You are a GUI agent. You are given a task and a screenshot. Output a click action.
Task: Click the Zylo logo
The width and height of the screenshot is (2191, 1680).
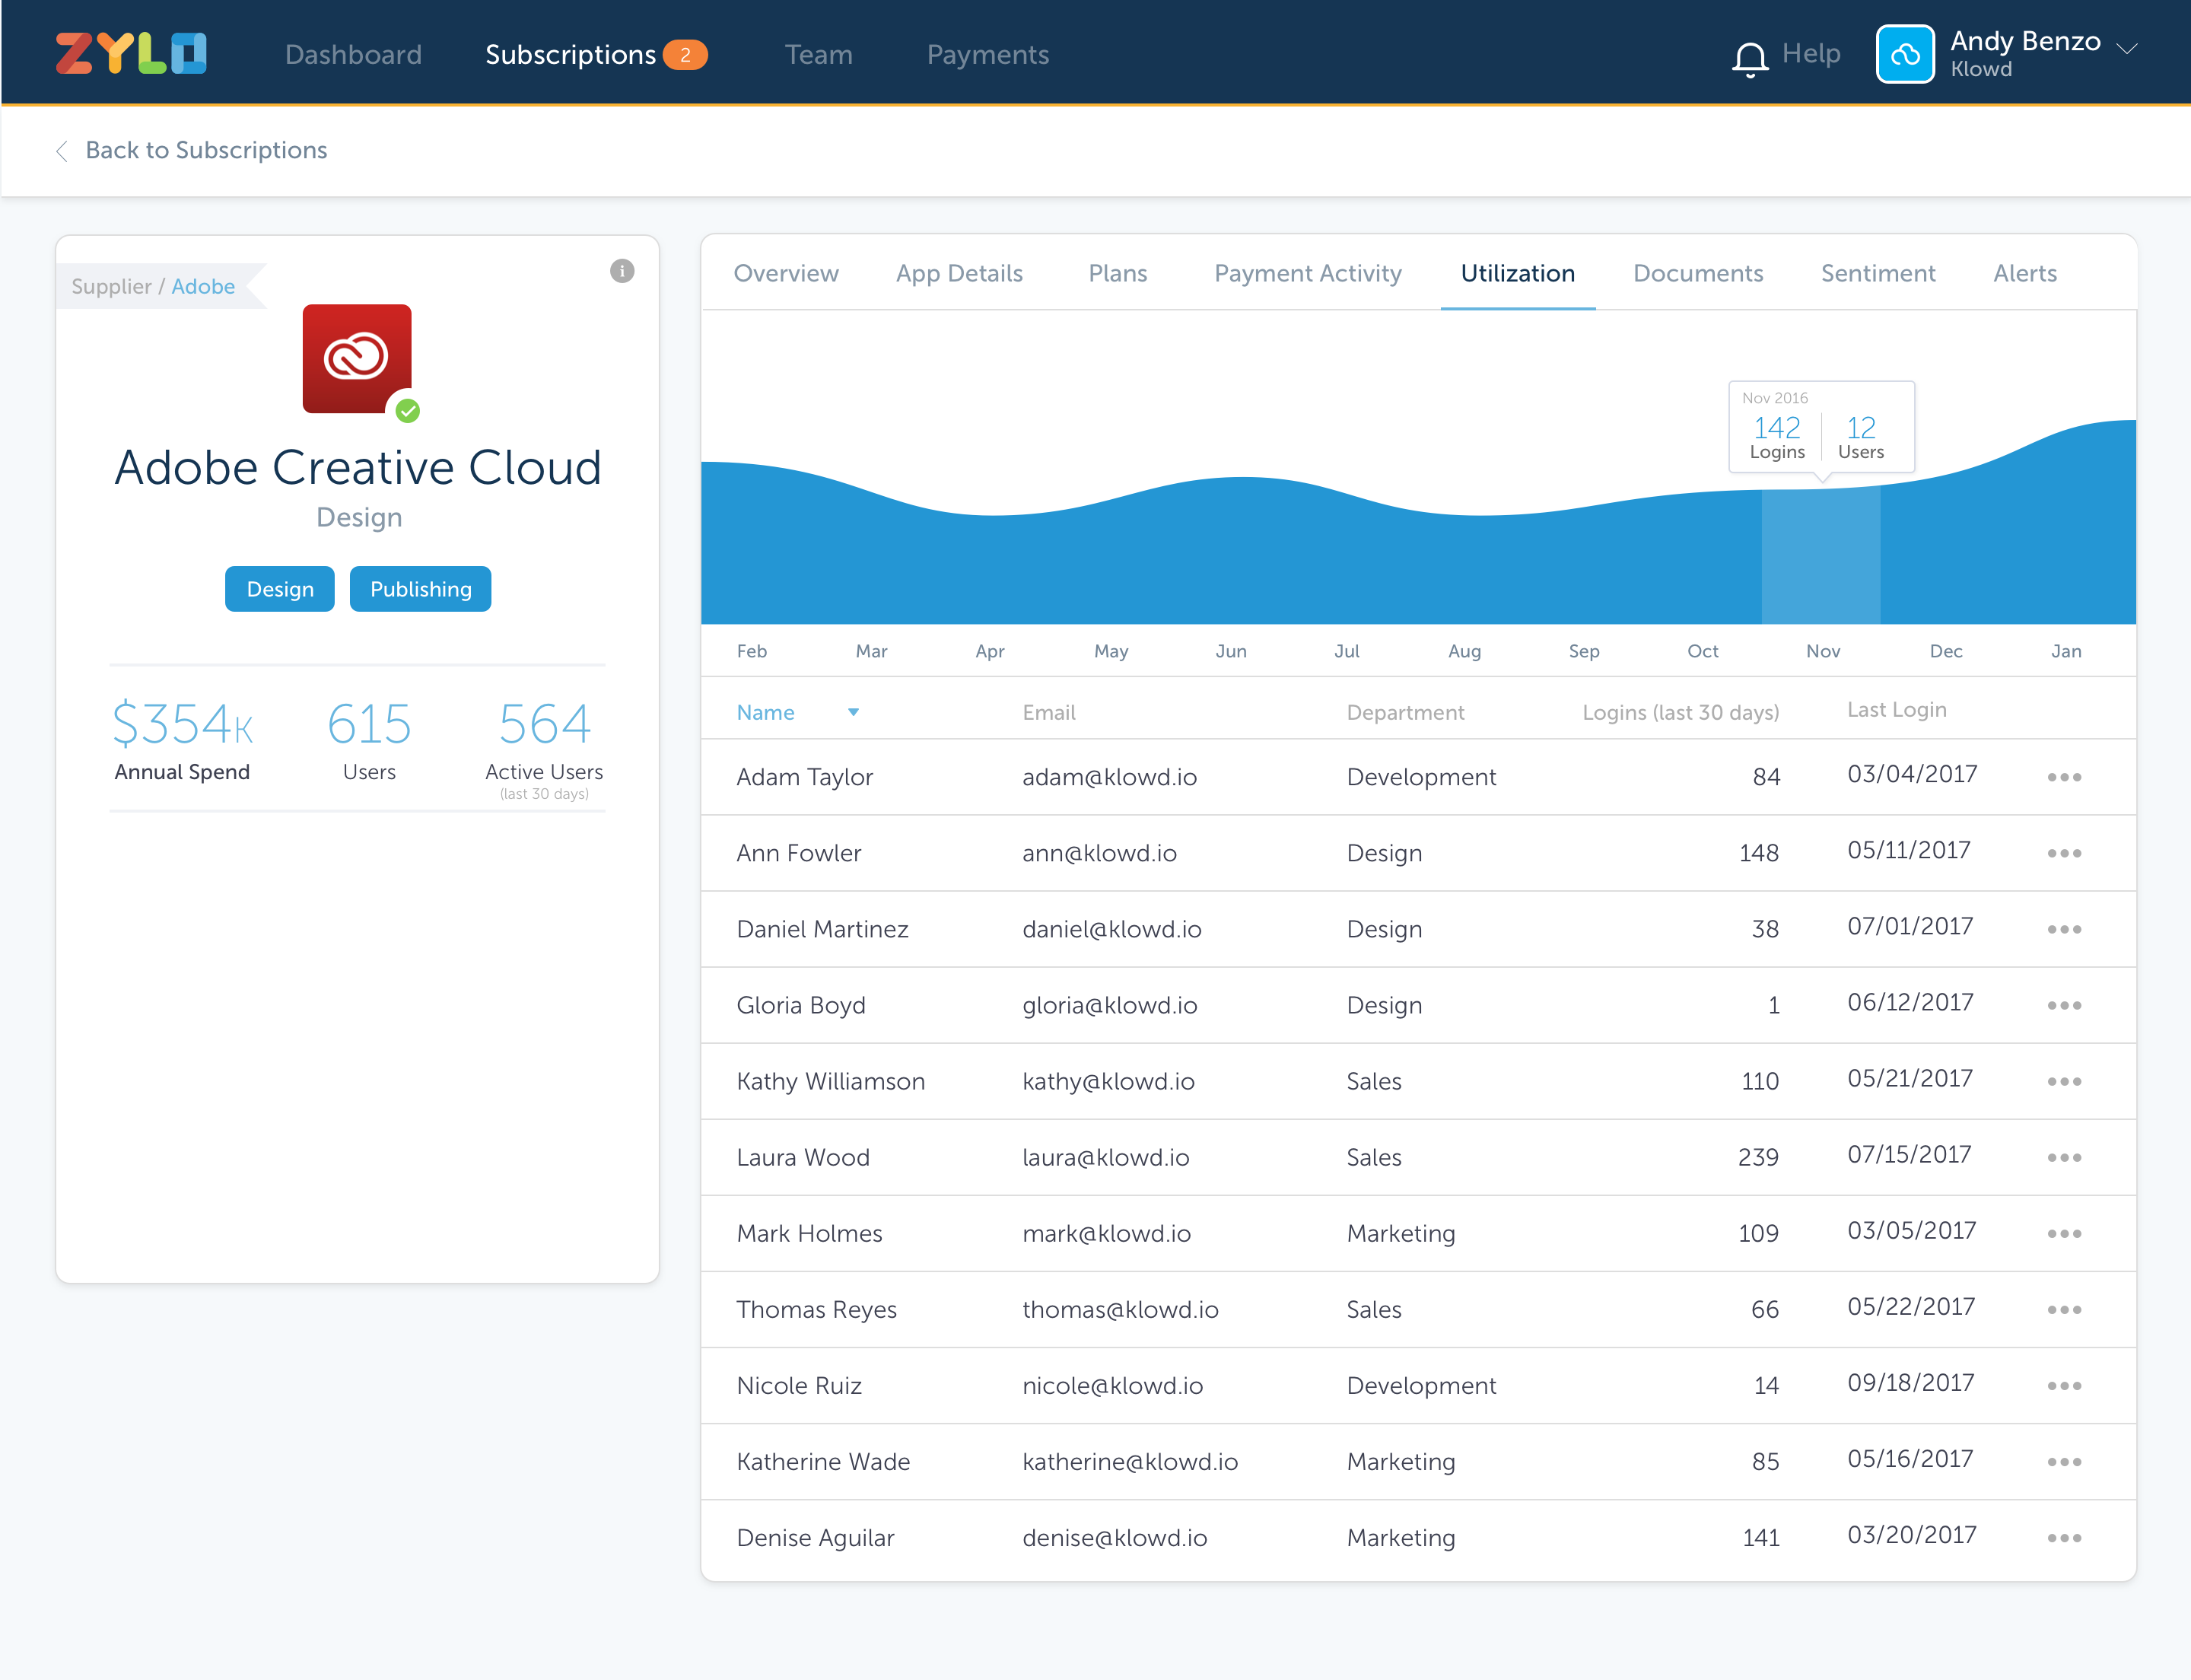pos(131,54)
